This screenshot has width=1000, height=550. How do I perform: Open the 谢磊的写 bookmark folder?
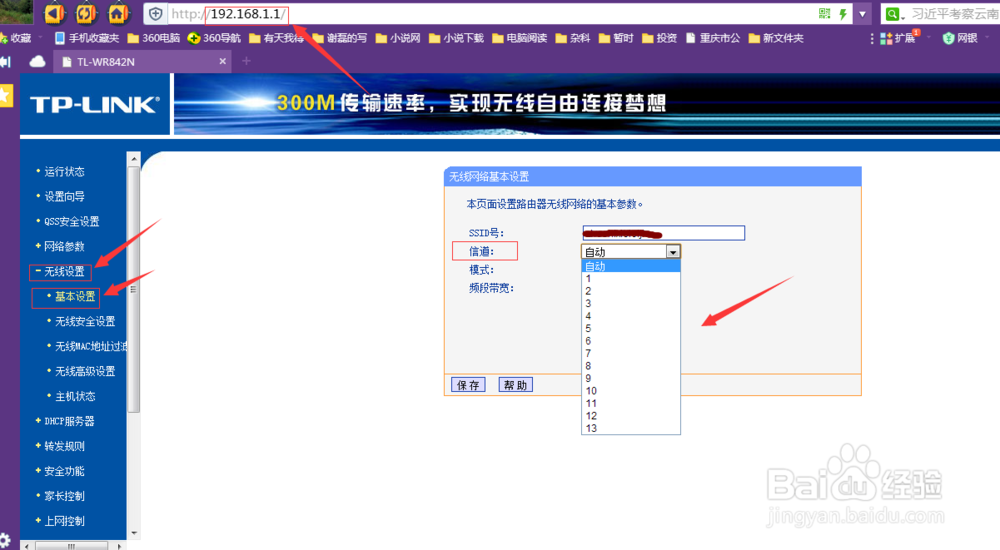[340, 38]
